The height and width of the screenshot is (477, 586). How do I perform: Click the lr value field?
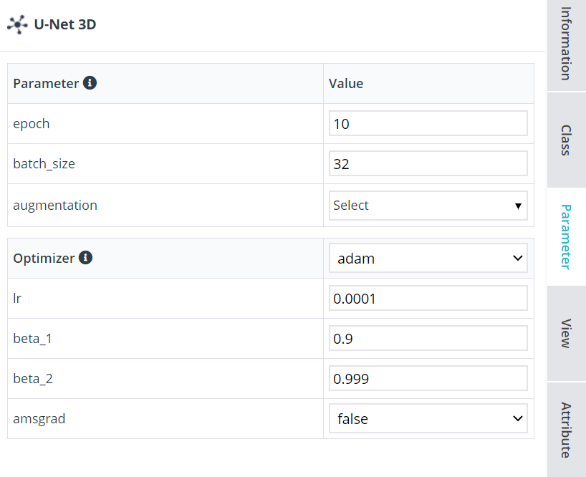pos(428,298)
